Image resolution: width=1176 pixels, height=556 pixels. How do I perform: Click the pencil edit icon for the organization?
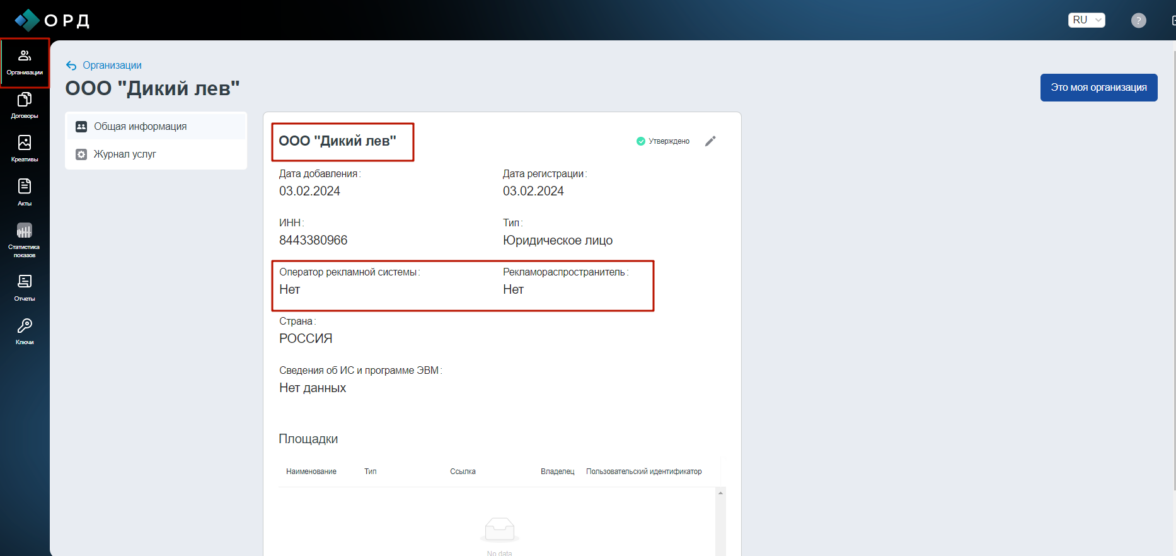tap(711, 141)
